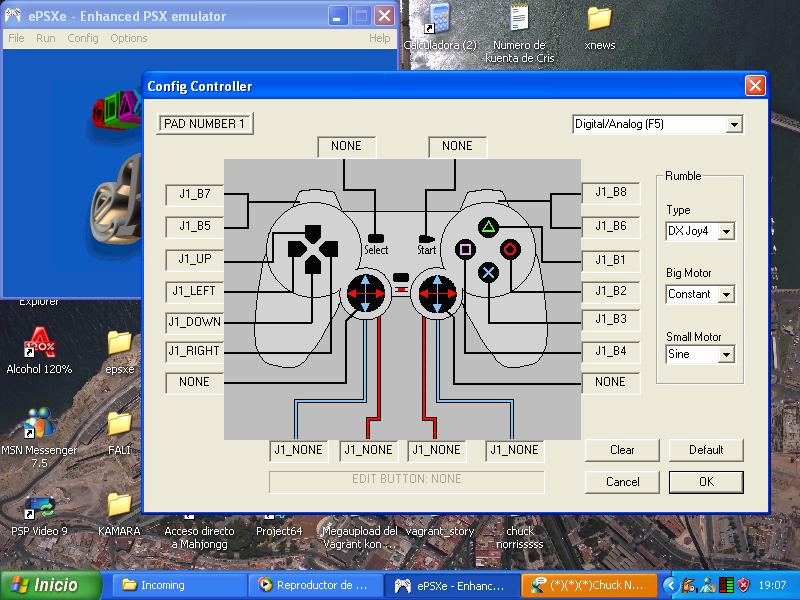Select the J1_B2 mapping field
Image resolution: width=800 pixels, height=600 pixels.
[x=611, y=291]
